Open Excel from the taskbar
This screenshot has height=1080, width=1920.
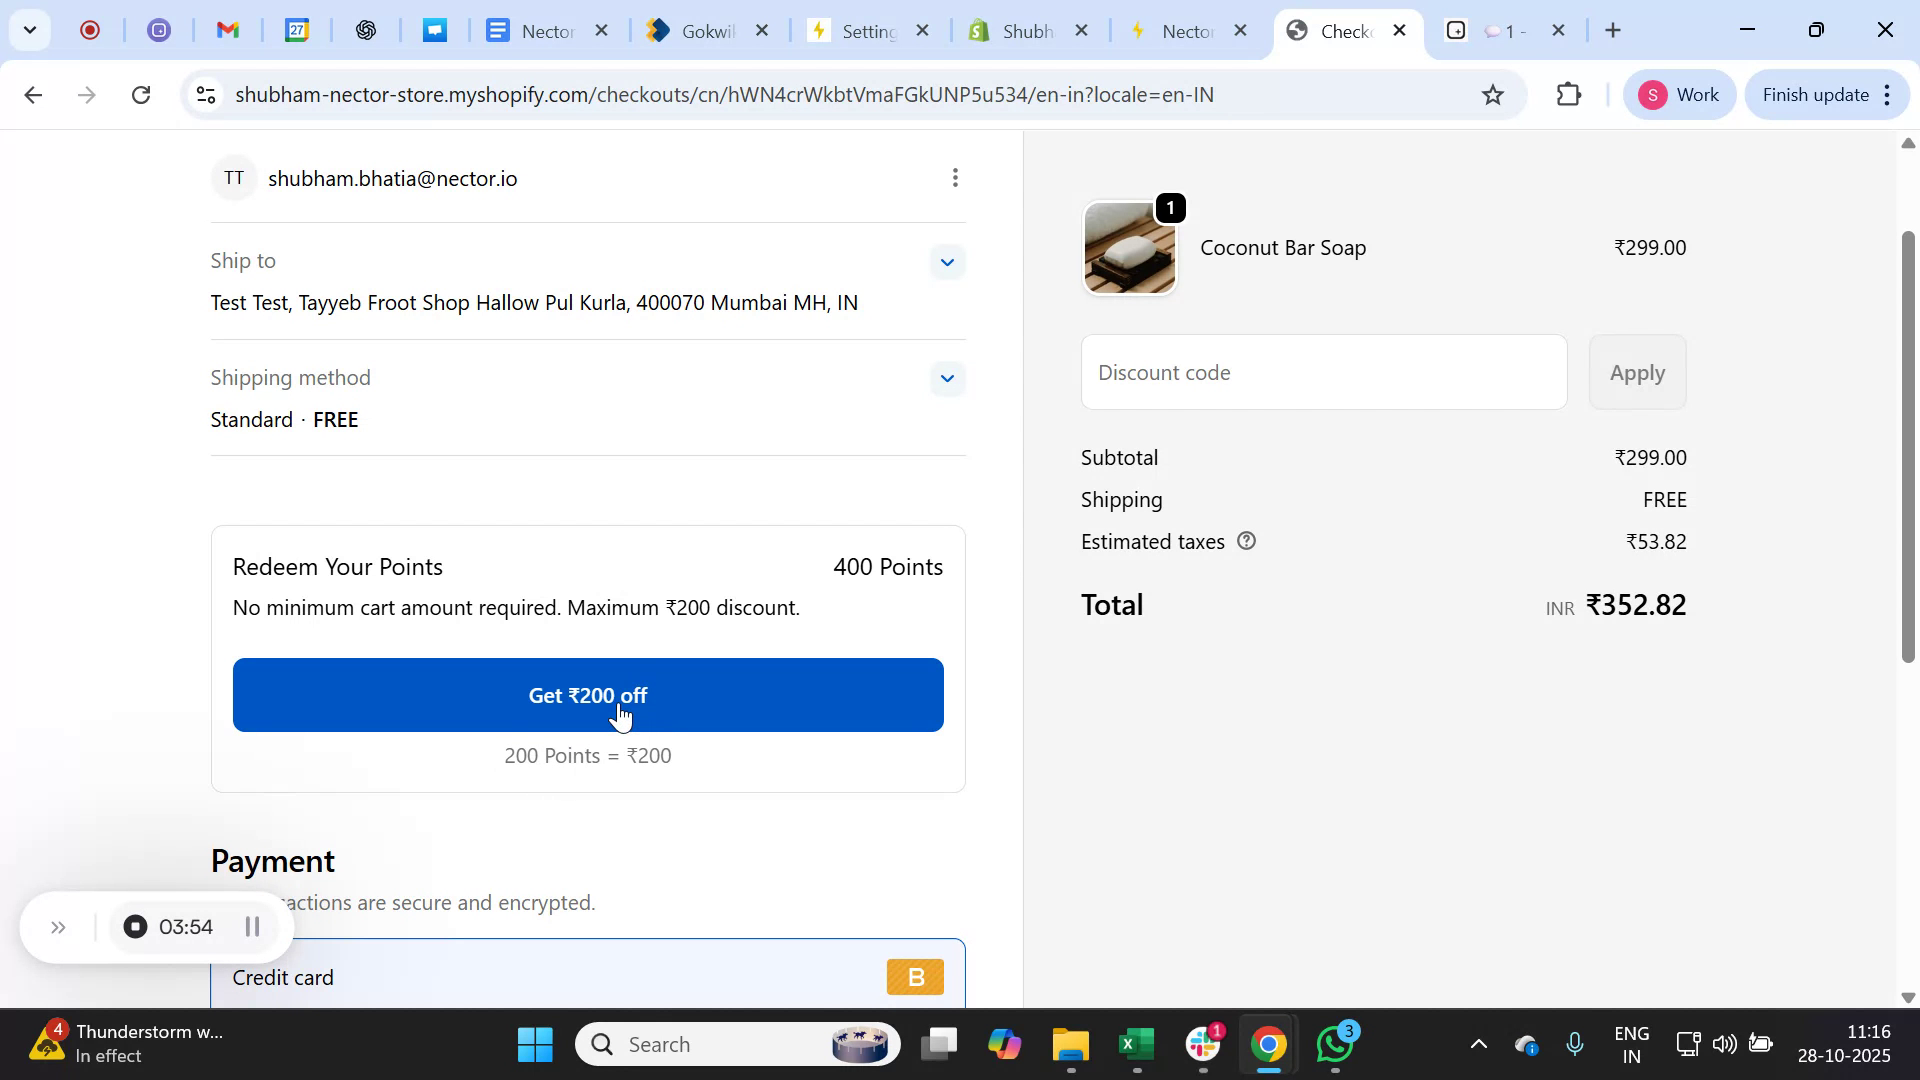click(x=1136, y=1043)
